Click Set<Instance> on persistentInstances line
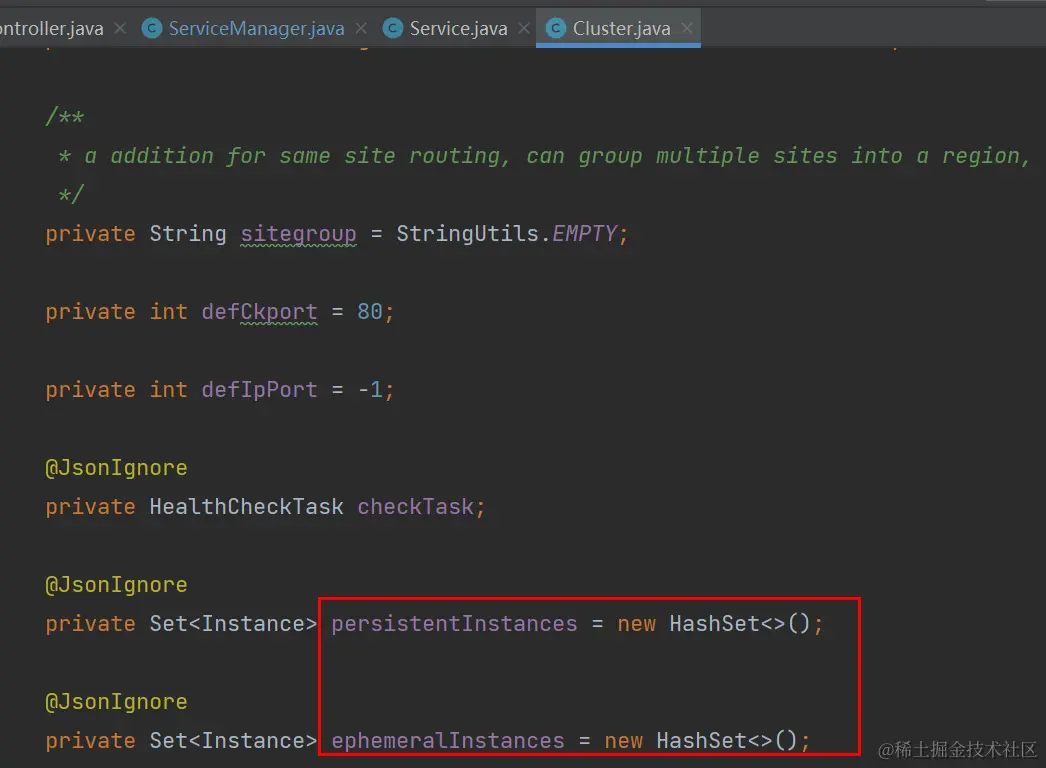Image resolution: width=1046 pixels, height=768 pixels. pos(233,624)
